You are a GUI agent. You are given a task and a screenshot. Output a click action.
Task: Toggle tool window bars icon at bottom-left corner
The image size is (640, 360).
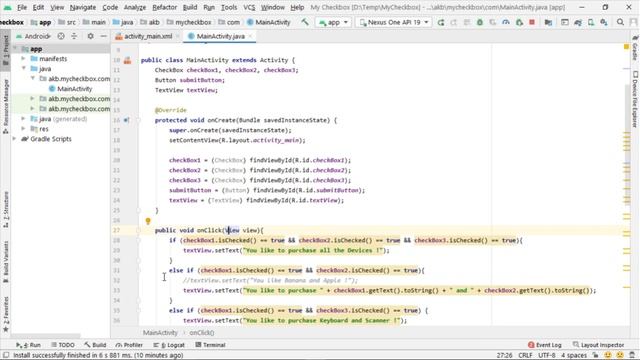point(6,355)
